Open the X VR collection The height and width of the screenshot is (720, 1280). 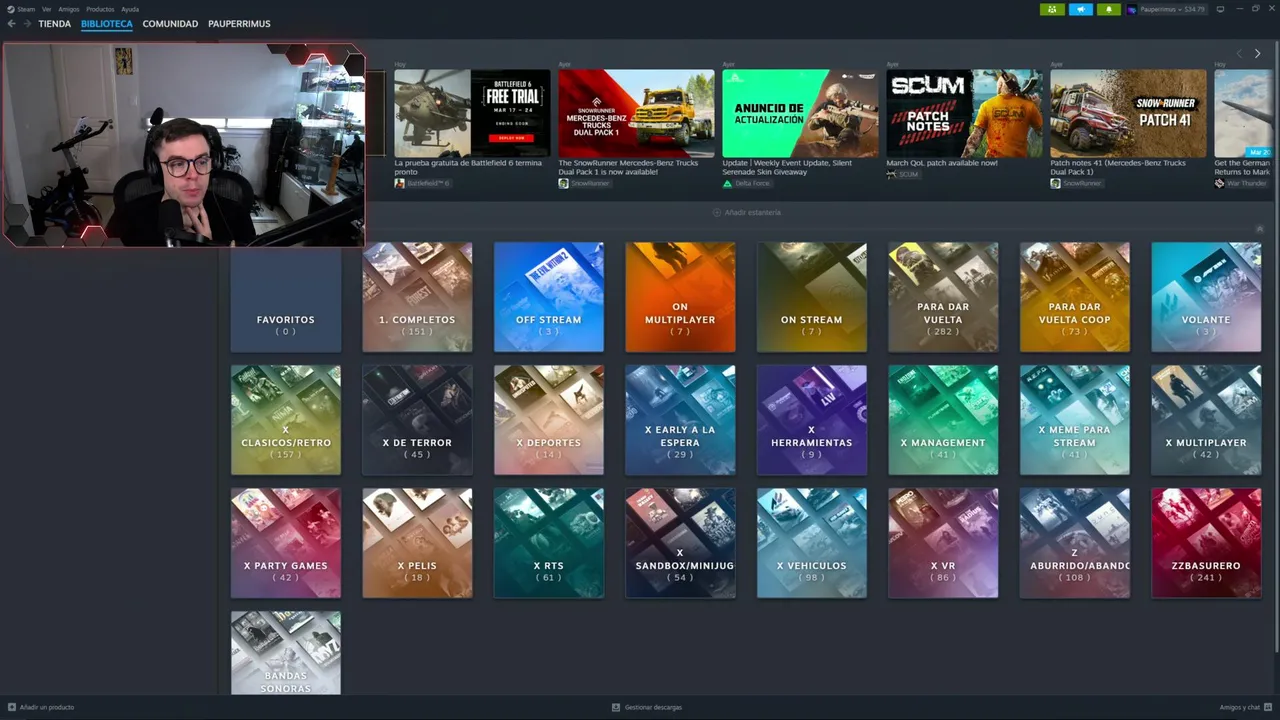pos(943,543)
